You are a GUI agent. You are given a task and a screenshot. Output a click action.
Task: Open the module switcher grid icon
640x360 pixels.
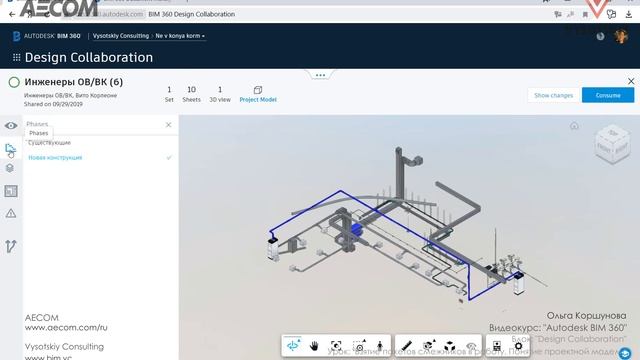pyautogui.click(x=16, y=58)
